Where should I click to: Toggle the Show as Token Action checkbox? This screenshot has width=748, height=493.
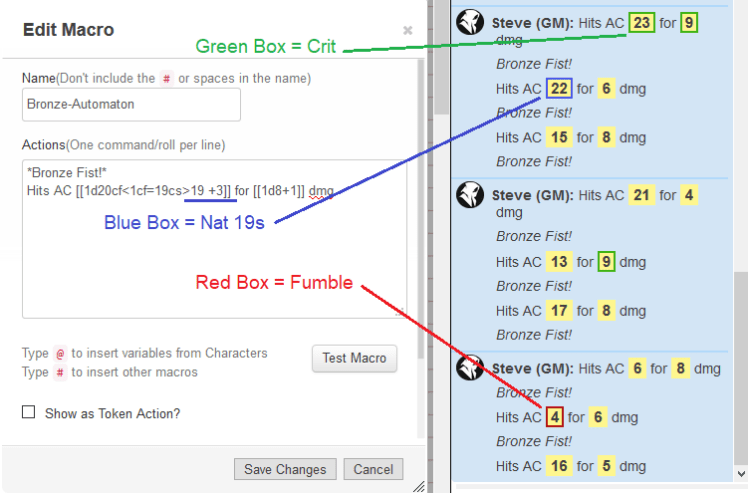click(28, 412)
